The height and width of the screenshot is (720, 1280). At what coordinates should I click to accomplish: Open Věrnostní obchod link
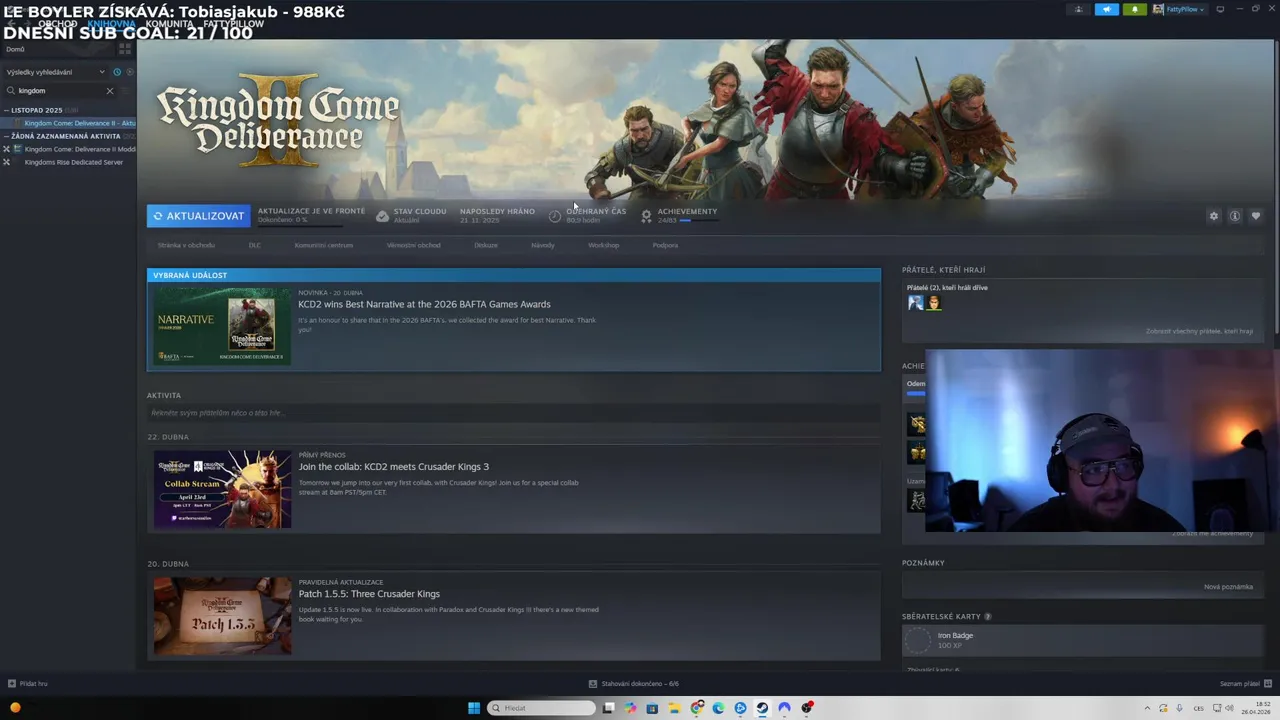414,245
